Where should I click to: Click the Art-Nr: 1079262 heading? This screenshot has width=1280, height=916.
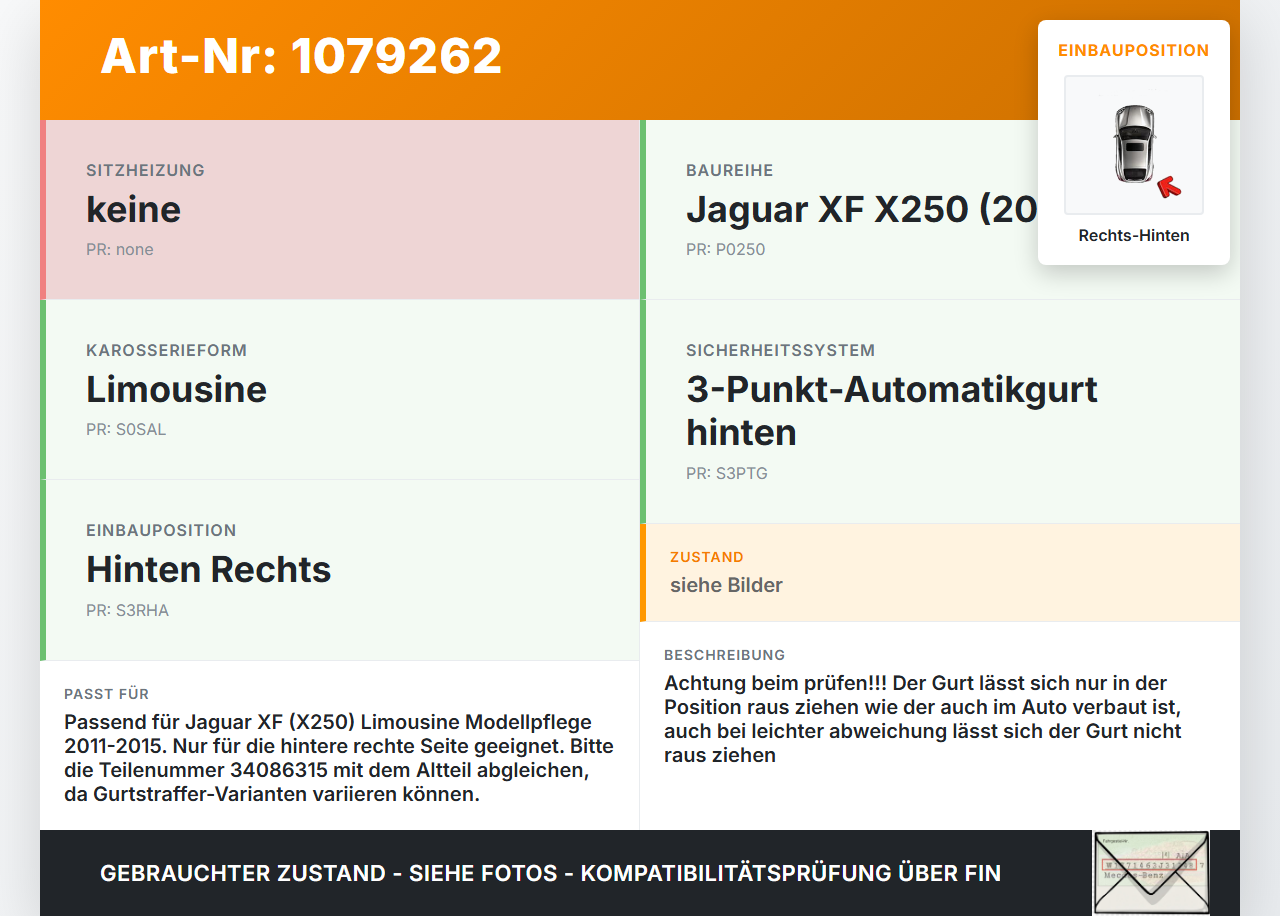click(301, 56)
